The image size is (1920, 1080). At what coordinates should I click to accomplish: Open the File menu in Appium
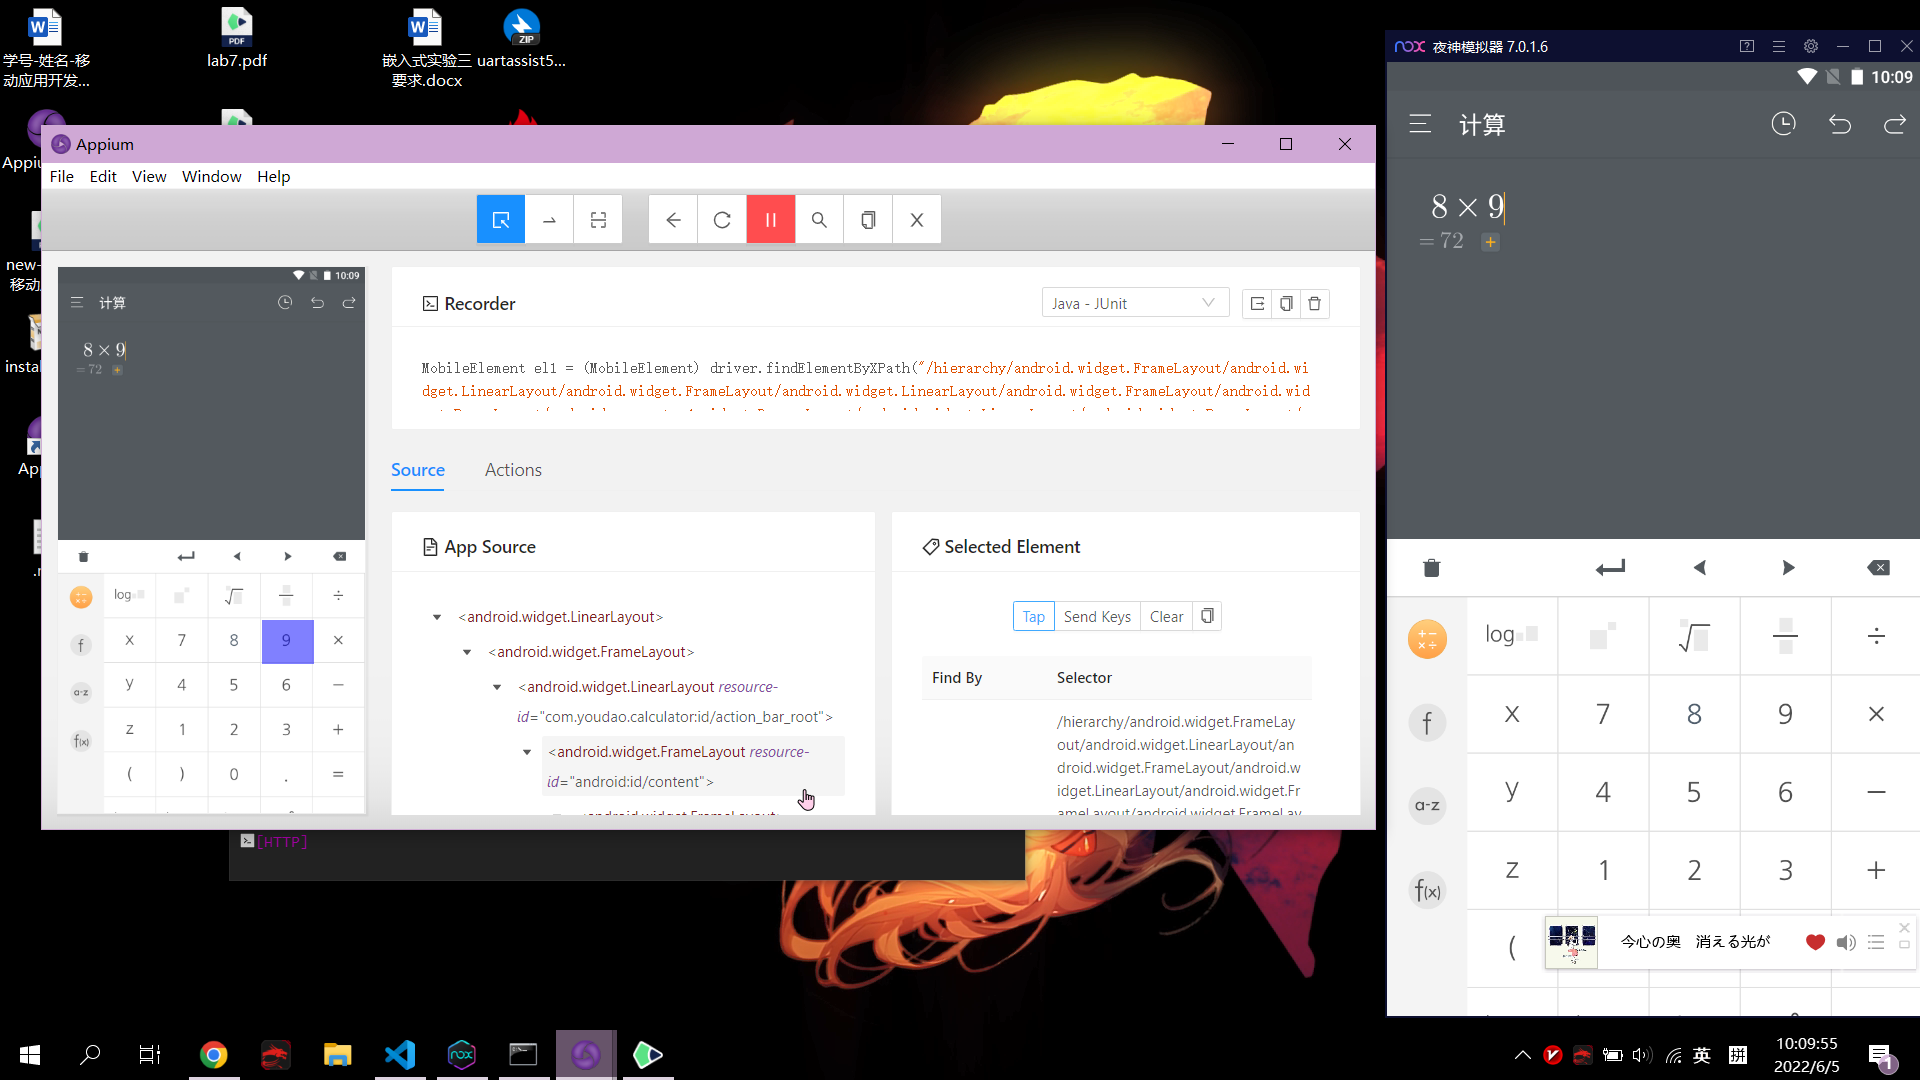[62, 177]
